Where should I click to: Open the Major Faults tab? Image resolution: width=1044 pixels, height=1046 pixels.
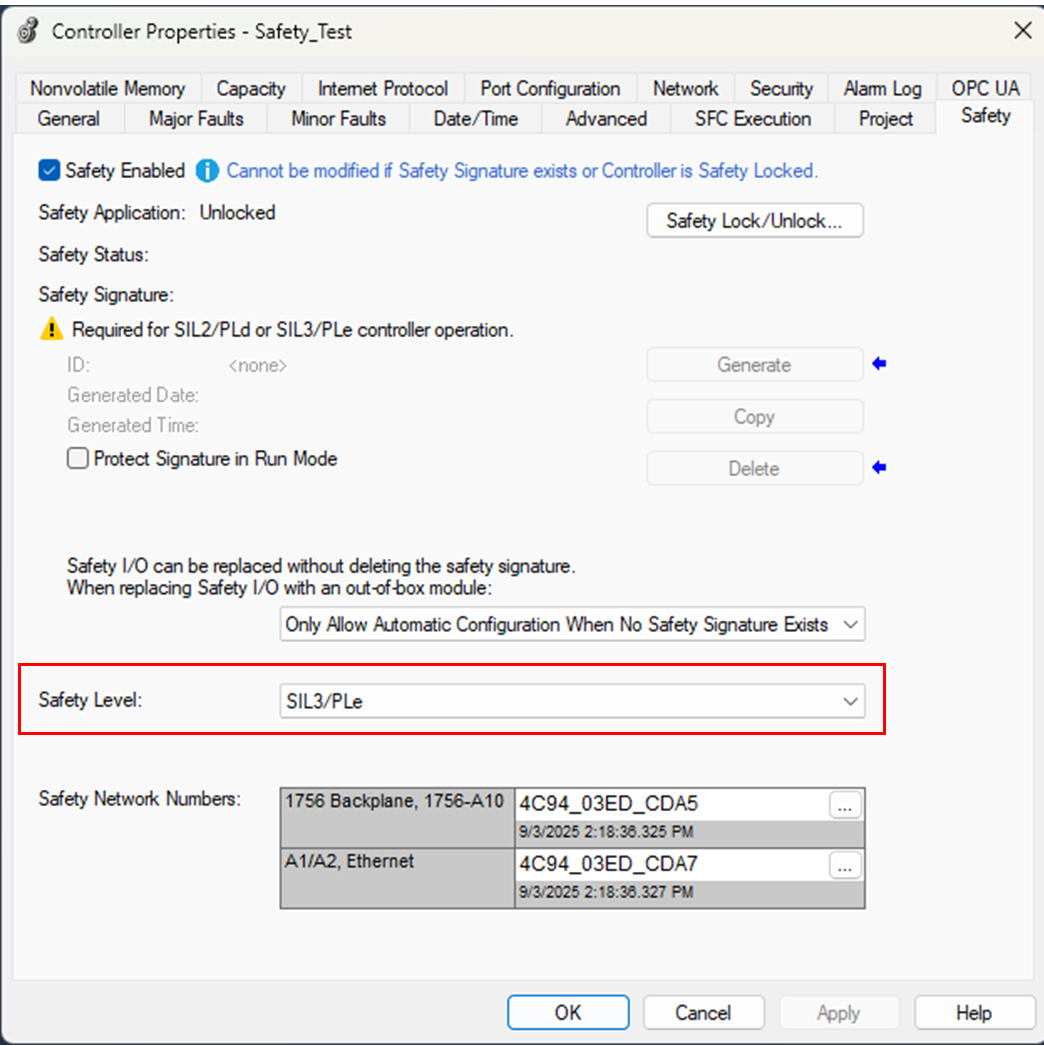coord(196,119)
